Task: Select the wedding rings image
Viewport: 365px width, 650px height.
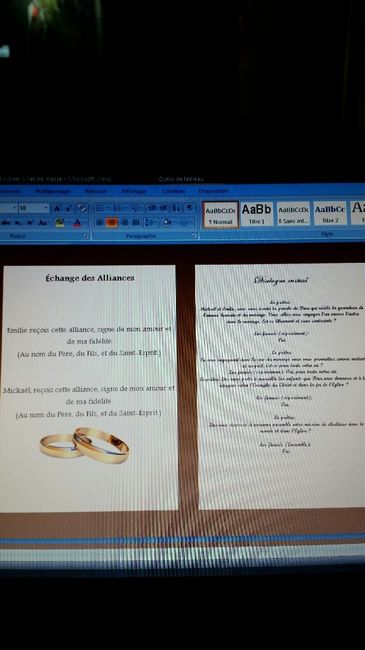Action: click(x=85, y=445)
